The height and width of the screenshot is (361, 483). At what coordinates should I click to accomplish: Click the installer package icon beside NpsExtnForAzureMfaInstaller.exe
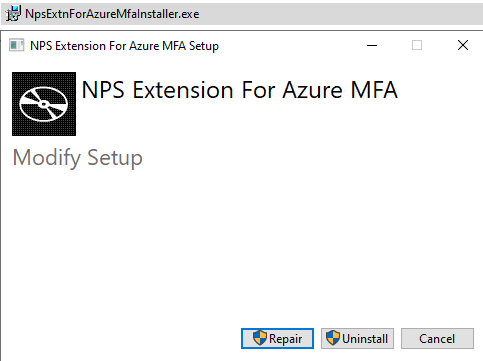14,14
